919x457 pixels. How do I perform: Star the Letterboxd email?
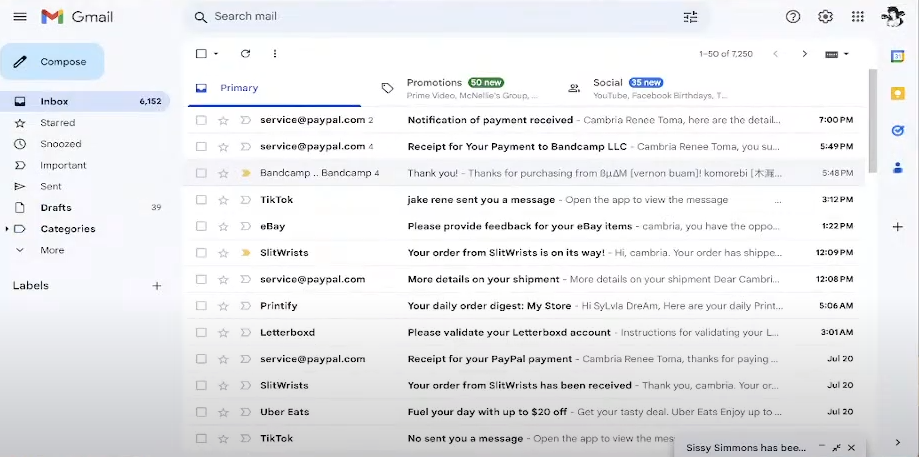(x=223, y=332)
